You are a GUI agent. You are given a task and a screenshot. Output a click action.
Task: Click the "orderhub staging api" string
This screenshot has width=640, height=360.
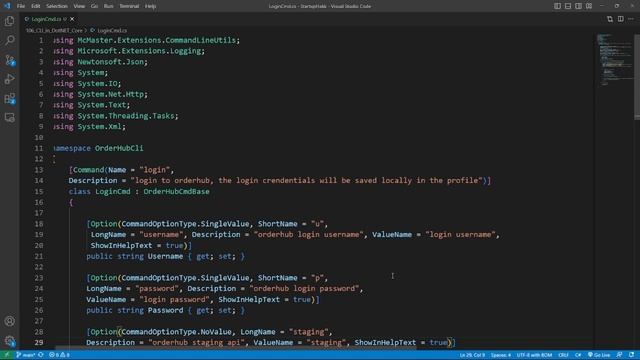196,342
